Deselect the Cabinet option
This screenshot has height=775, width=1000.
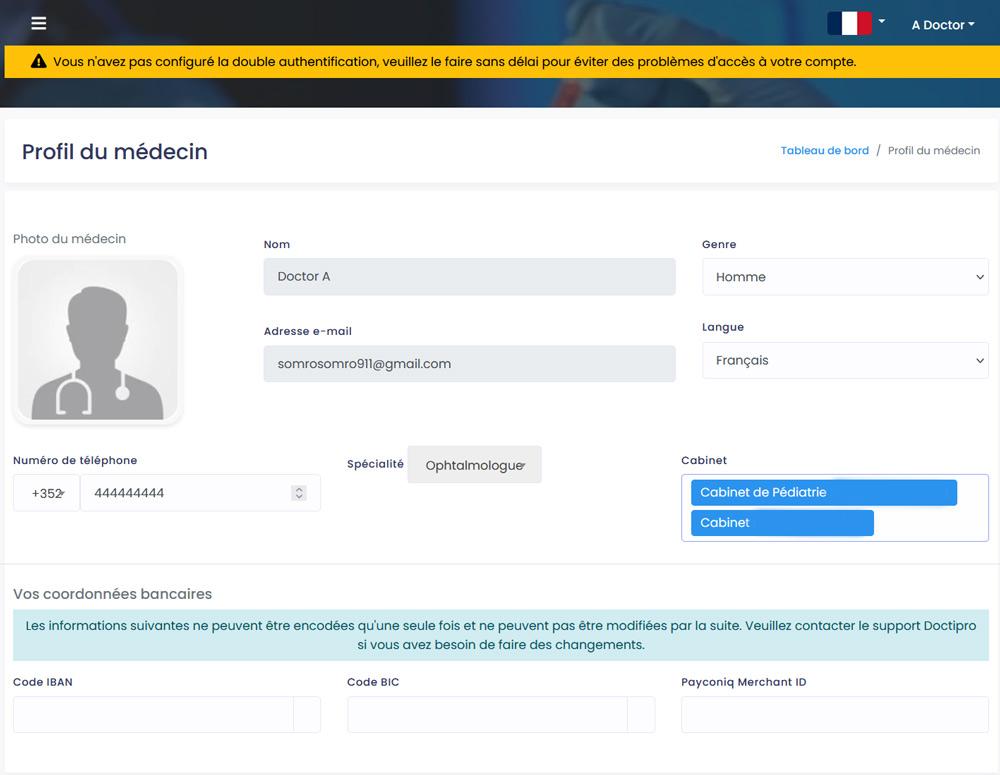pos(782,522)
